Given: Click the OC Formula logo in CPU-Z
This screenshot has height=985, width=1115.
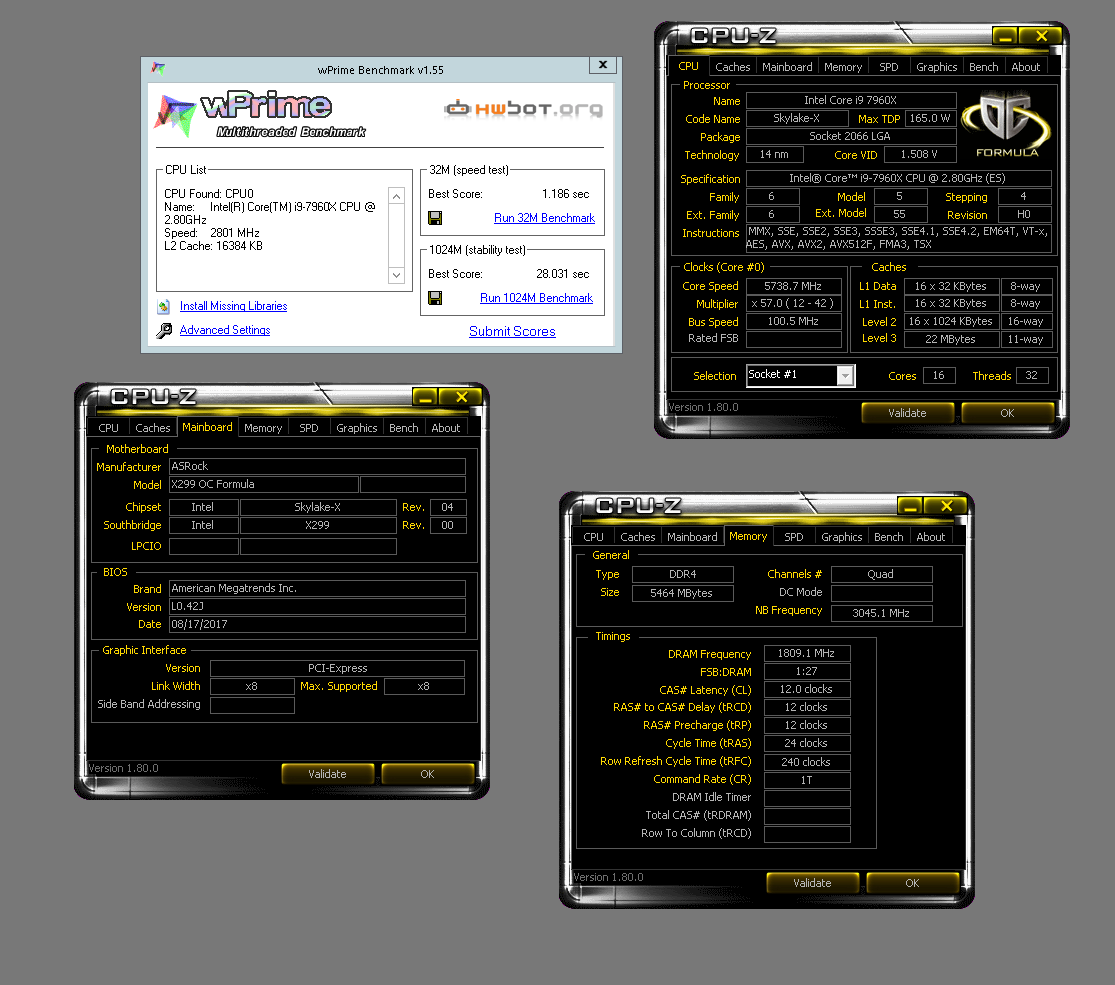Looking at the screenshot, I should tap(1005, 124).
